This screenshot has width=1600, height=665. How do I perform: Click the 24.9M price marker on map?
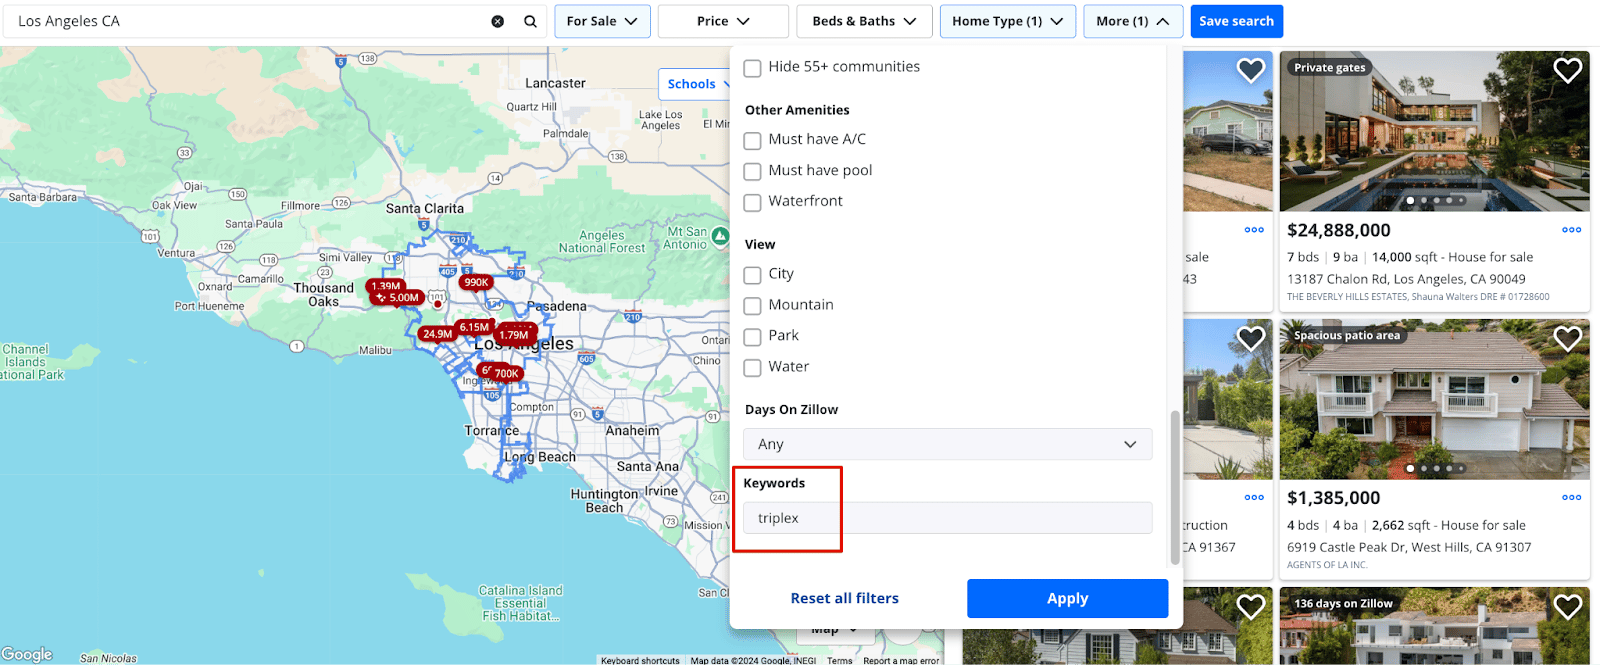[437, 334]
